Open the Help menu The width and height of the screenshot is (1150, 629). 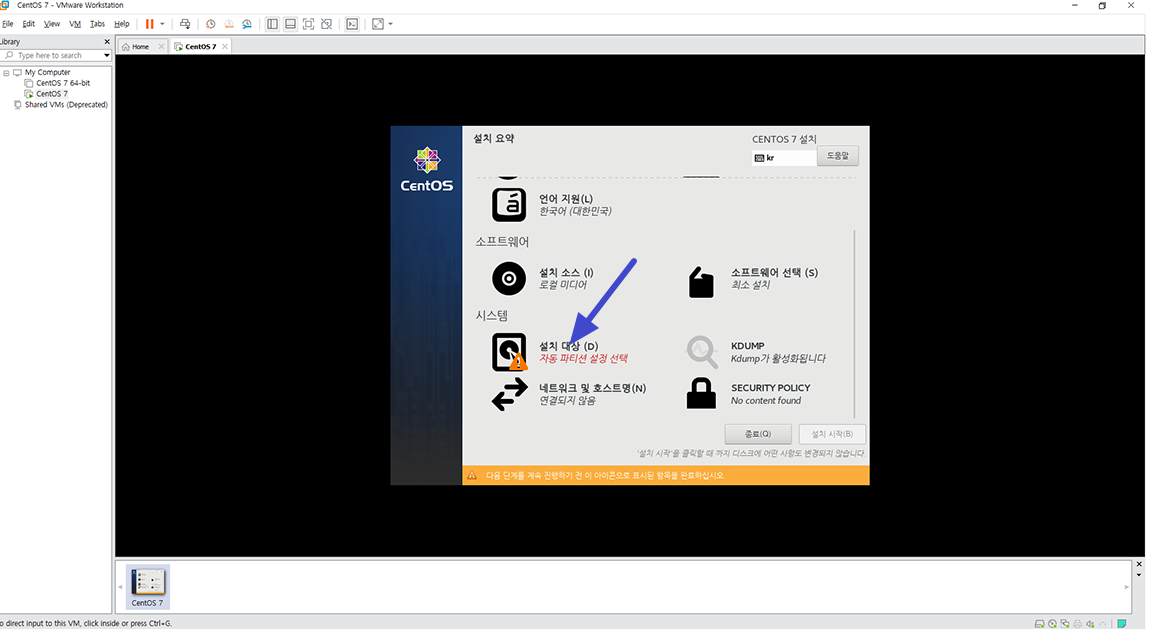pyautogui.click(x=122, y=24)
